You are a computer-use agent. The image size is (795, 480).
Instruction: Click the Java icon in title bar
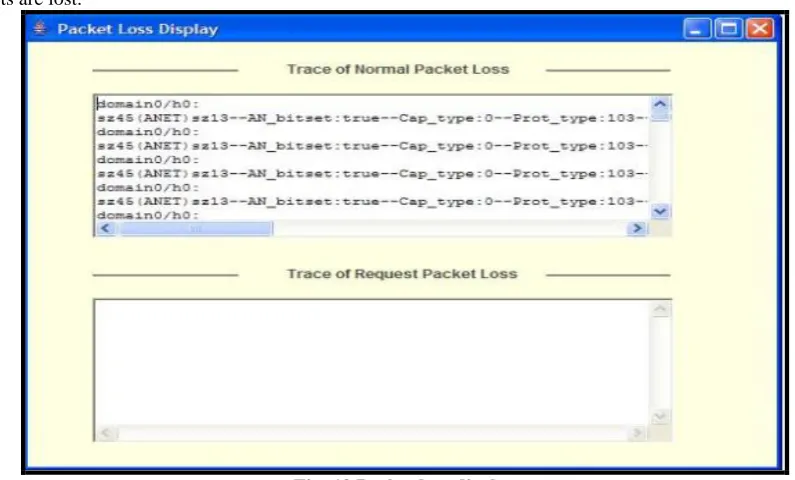(40, 28)
